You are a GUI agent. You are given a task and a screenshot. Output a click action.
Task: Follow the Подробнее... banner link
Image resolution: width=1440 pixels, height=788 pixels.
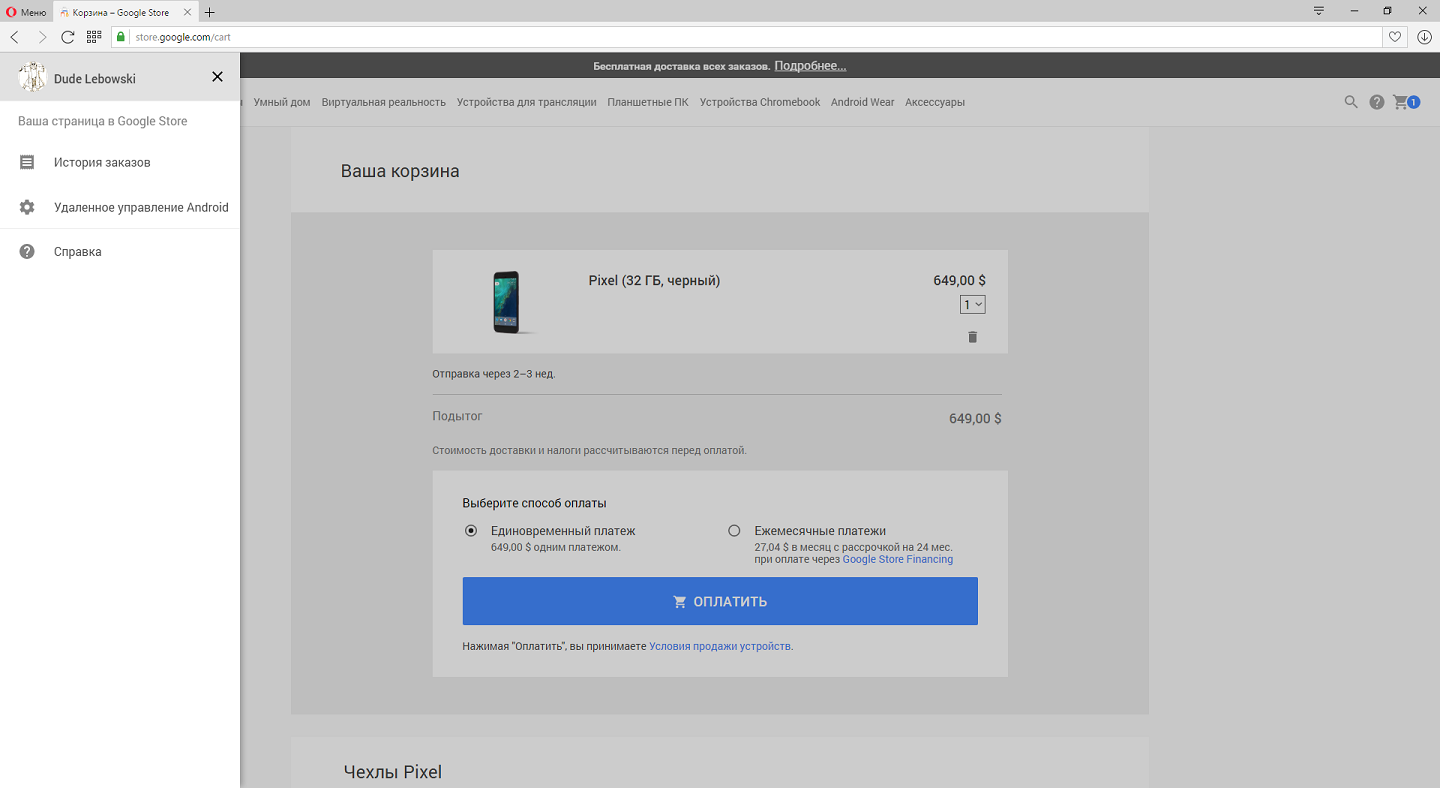pos(810,66)
